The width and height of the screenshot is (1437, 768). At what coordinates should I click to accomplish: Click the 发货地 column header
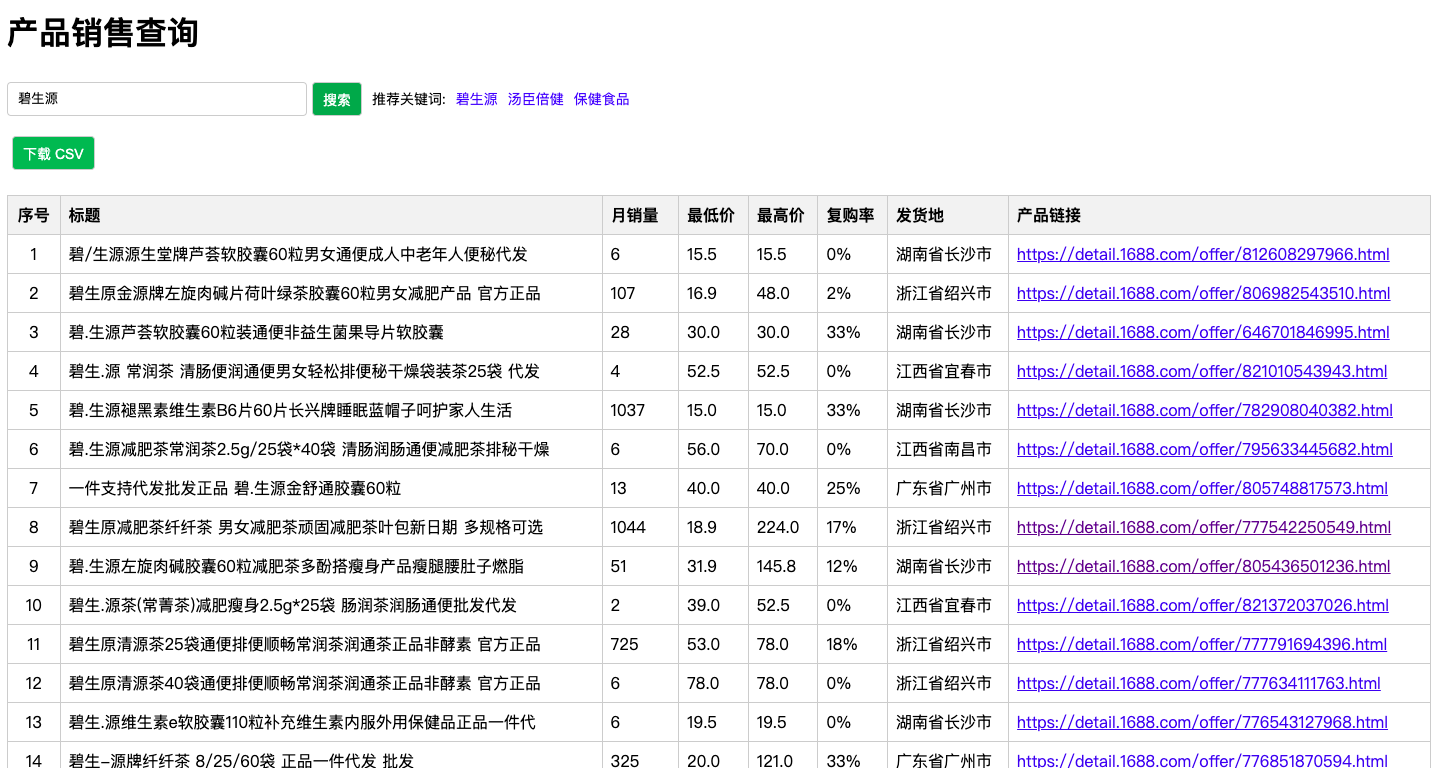tap(948, 215)
